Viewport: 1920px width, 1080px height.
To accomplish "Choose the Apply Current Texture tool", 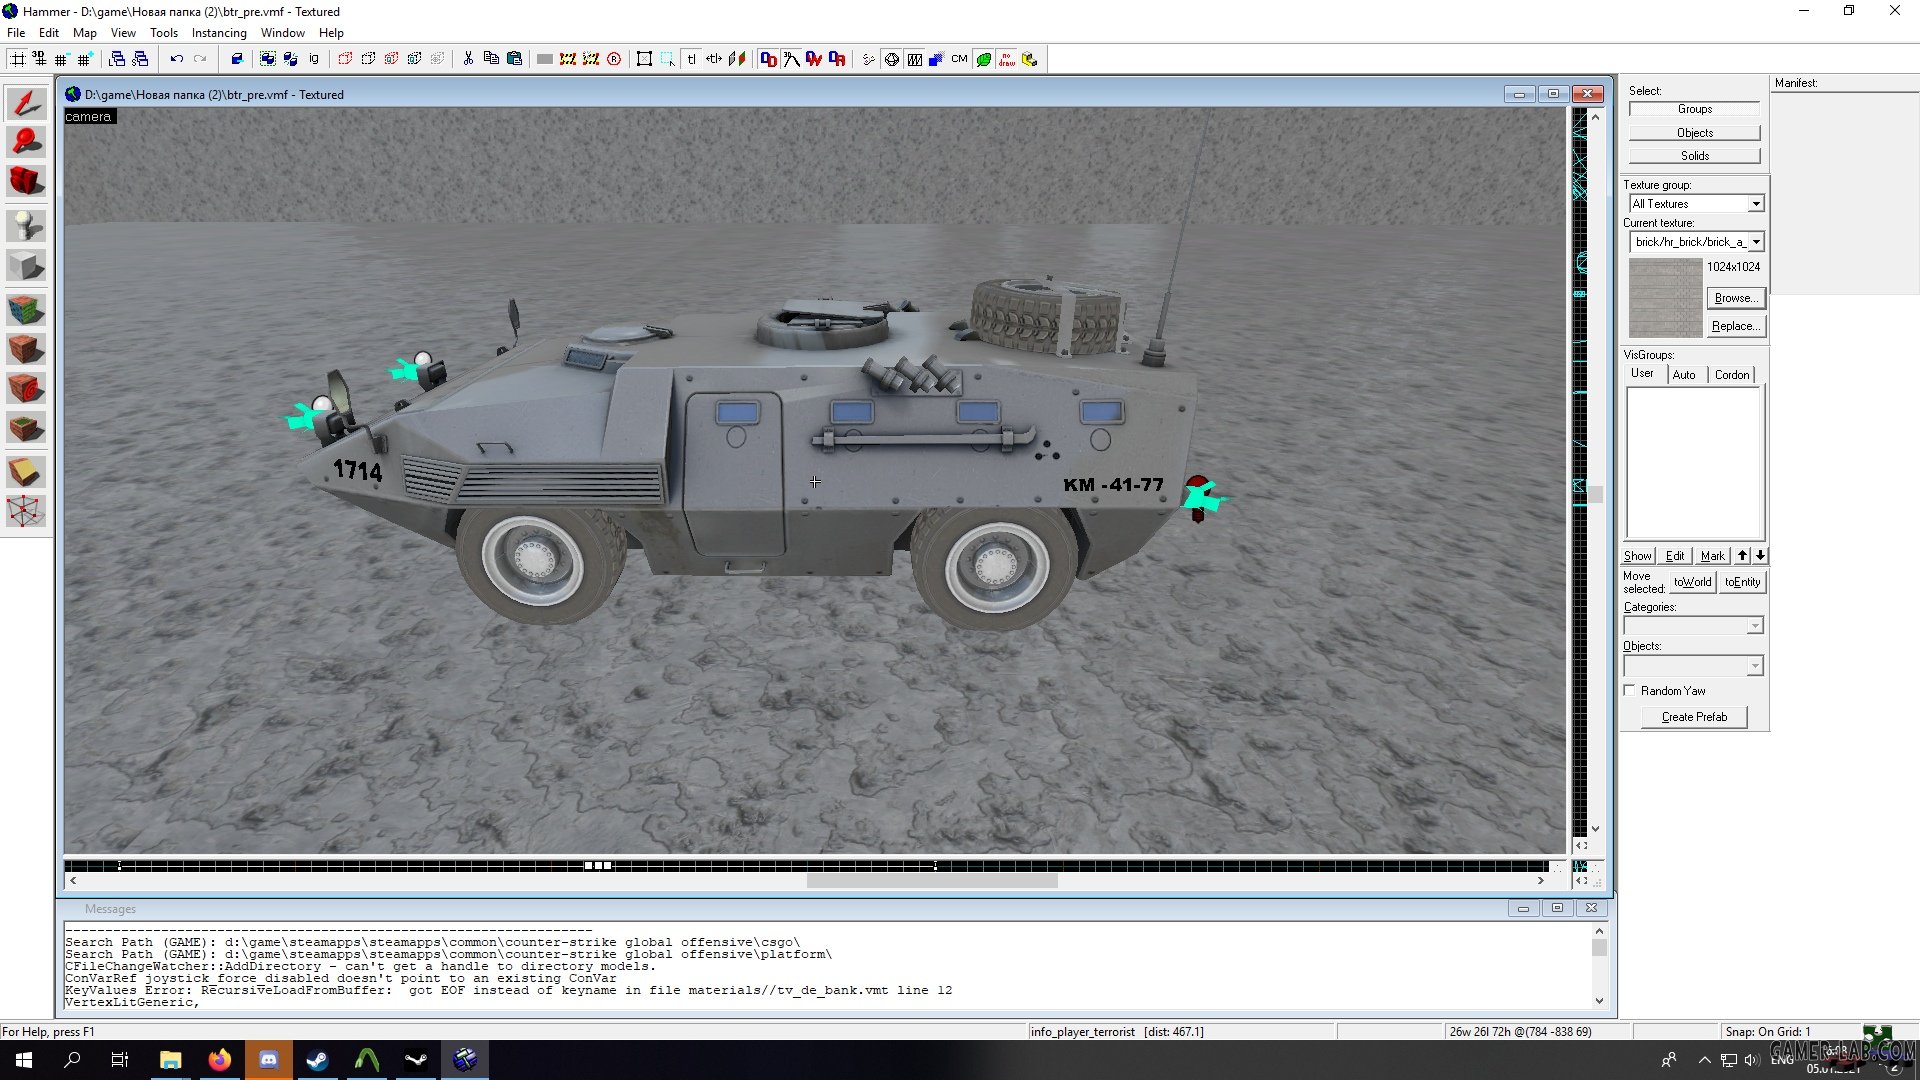I will (x=26, y=349).
